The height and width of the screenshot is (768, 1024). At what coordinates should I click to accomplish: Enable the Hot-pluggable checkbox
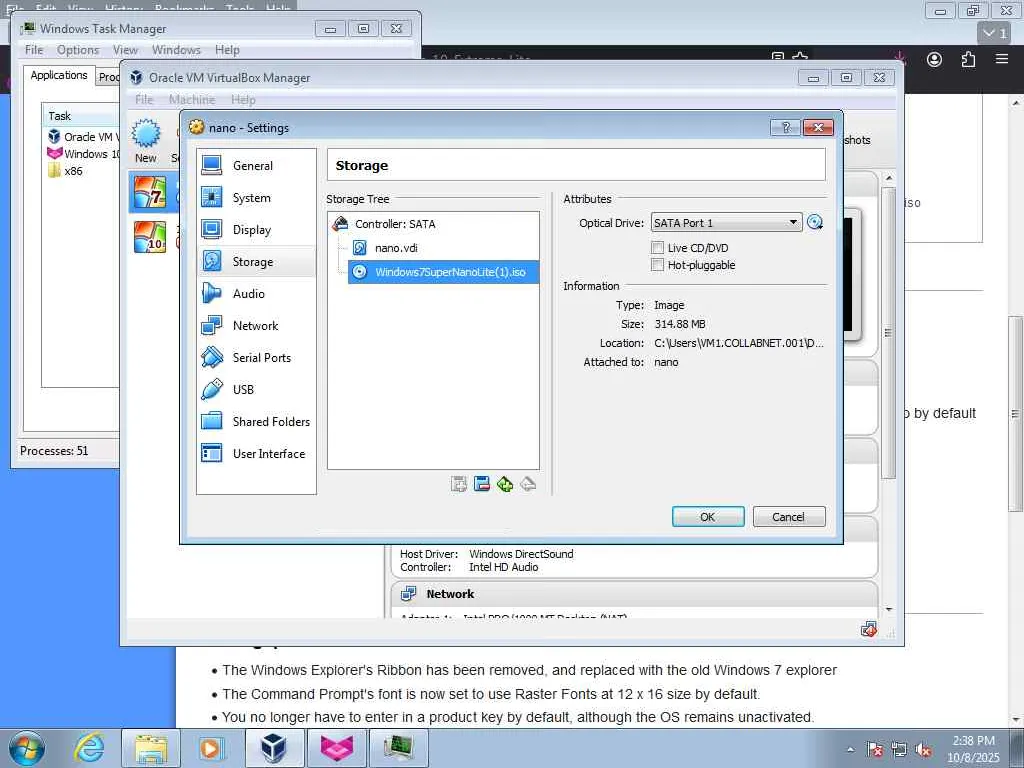click(658, 264)
